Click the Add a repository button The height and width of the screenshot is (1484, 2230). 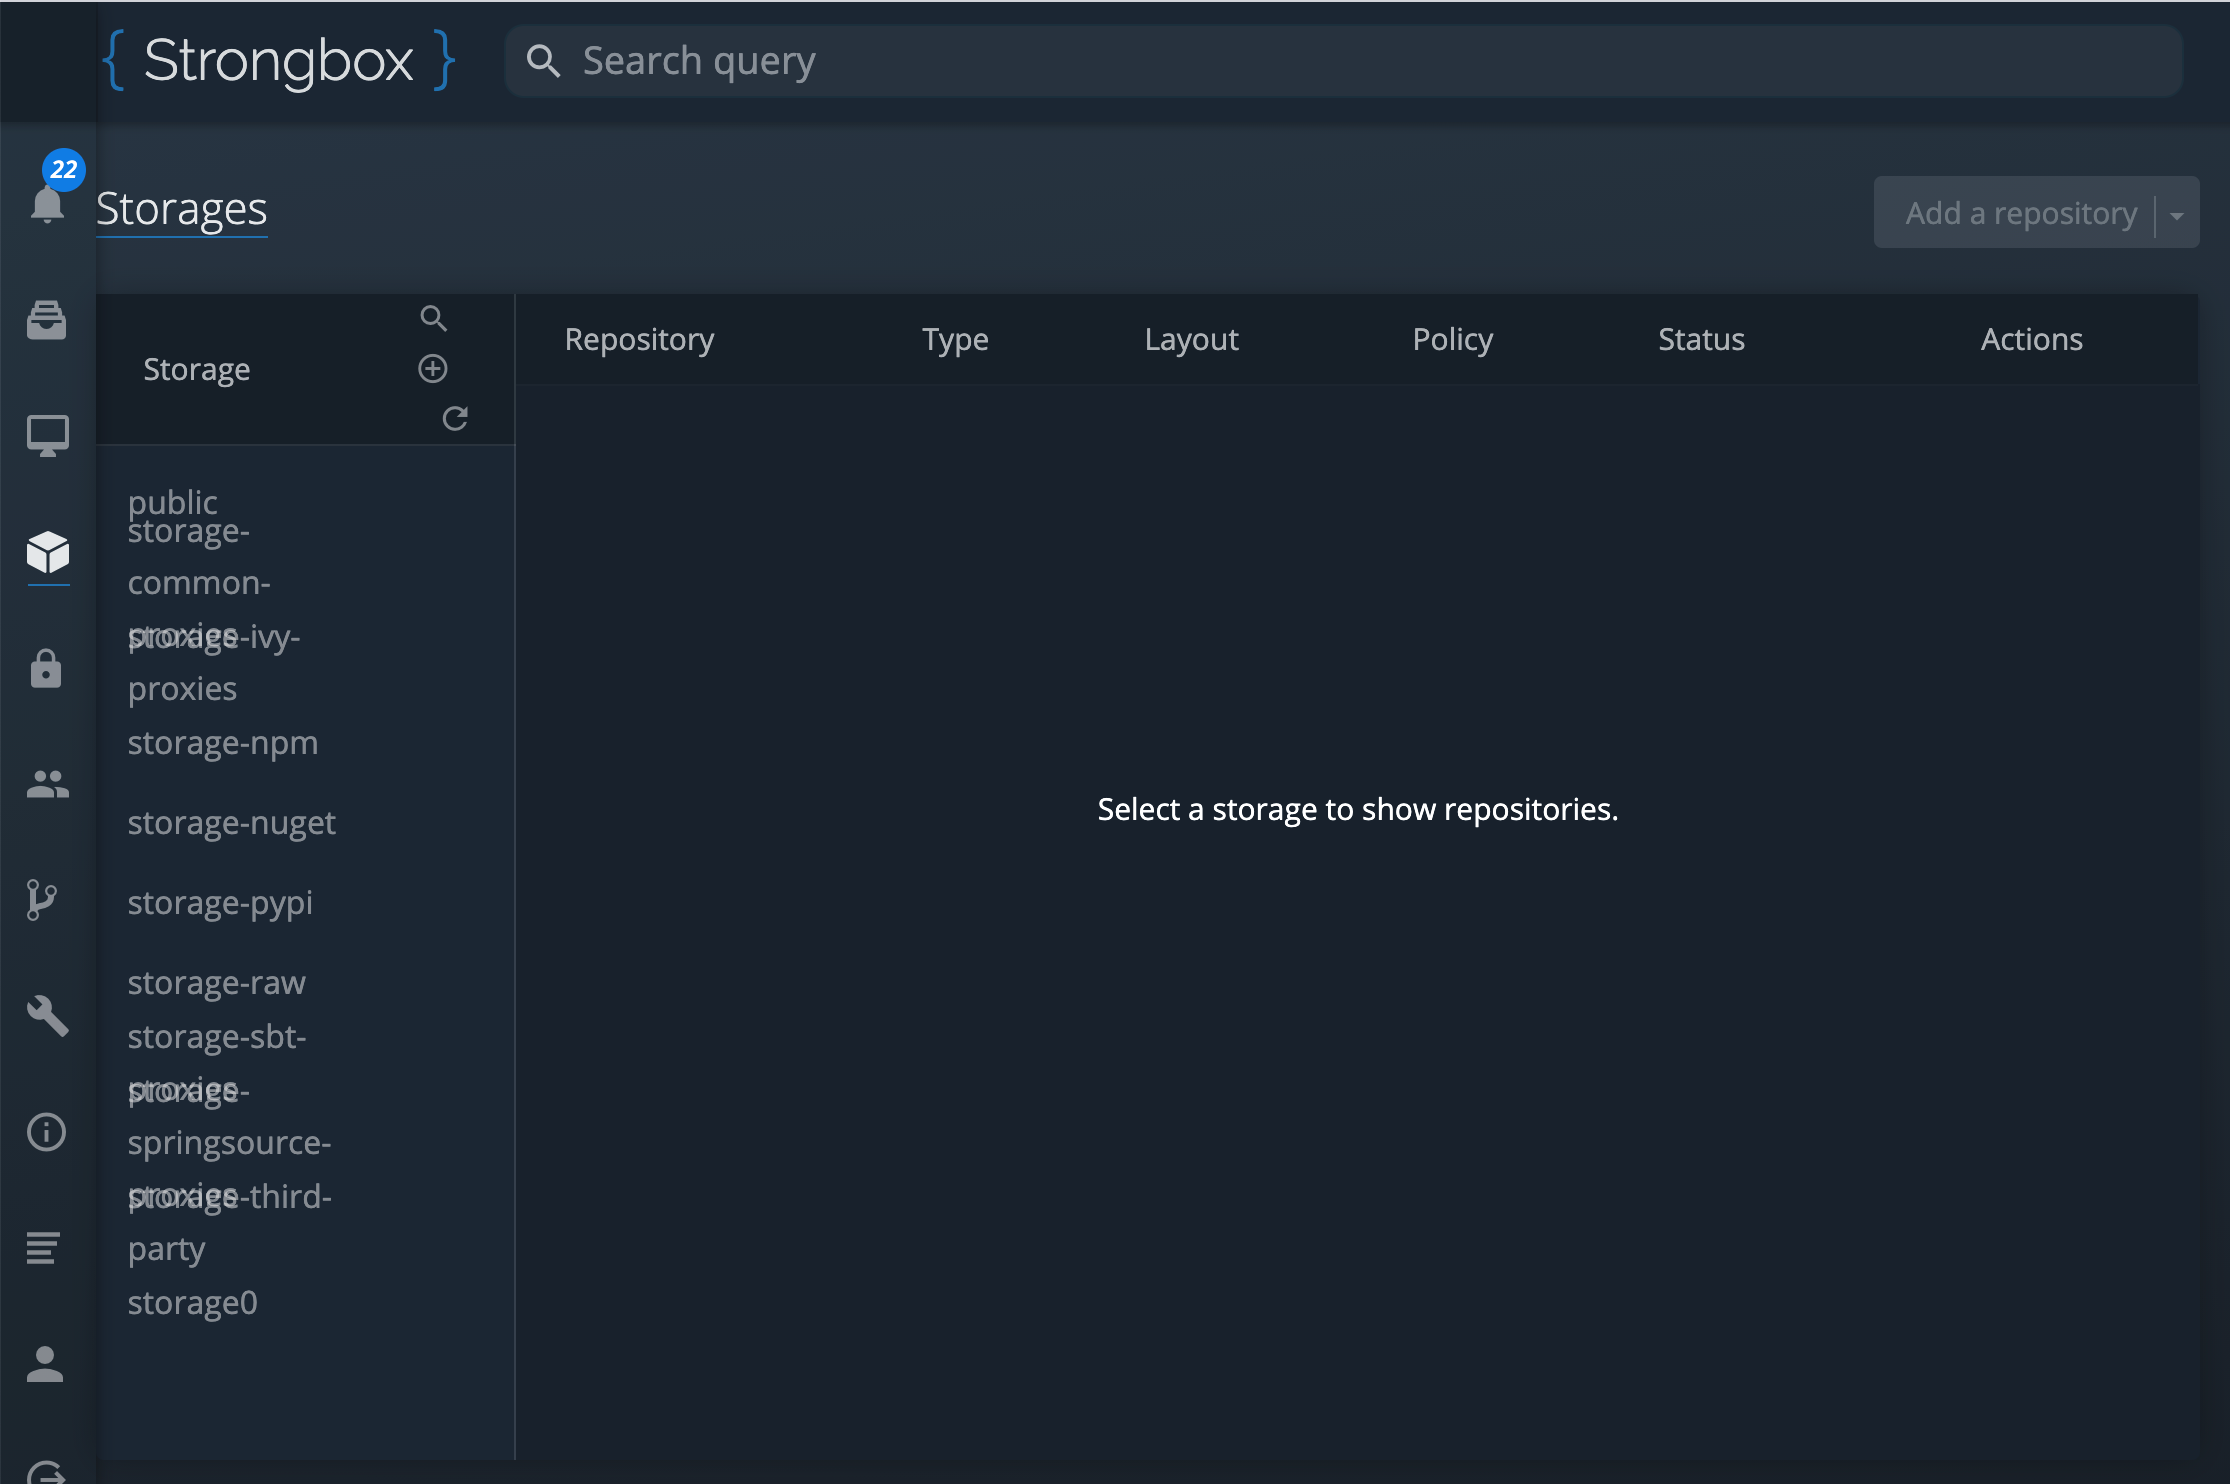click(2020, 212)
